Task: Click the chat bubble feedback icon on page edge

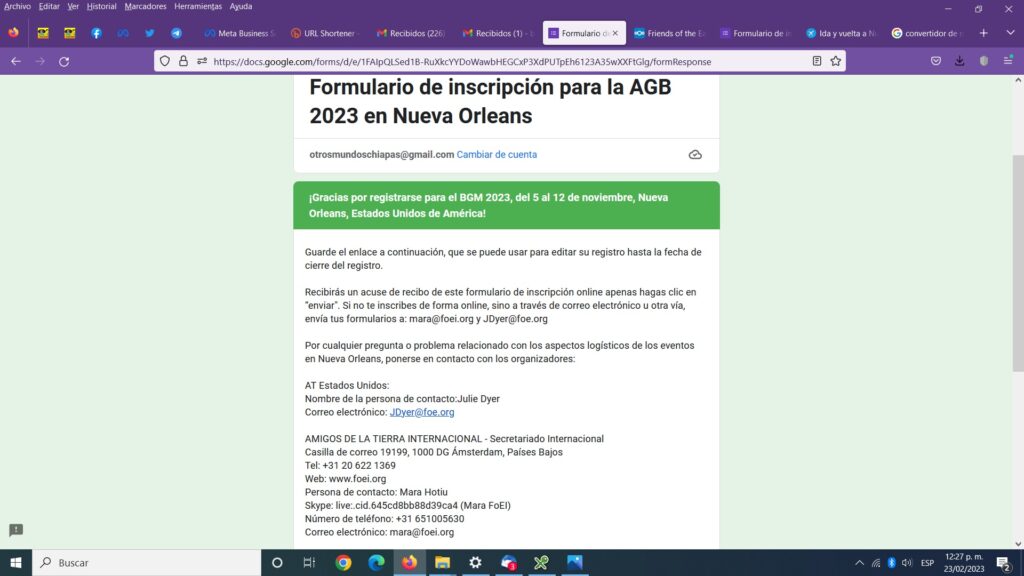Action: coord(14,530)
